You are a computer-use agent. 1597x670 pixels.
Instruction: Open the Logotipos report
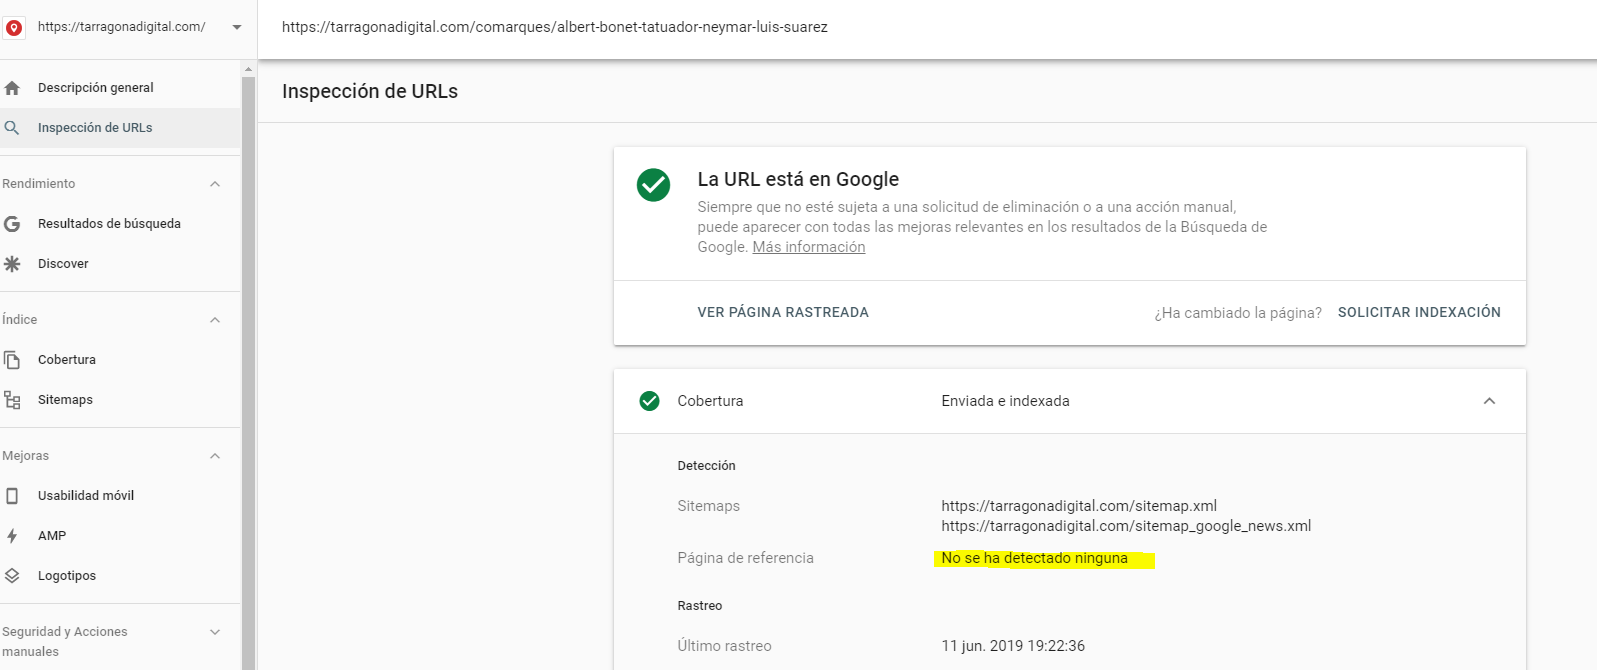click(67, 576)
